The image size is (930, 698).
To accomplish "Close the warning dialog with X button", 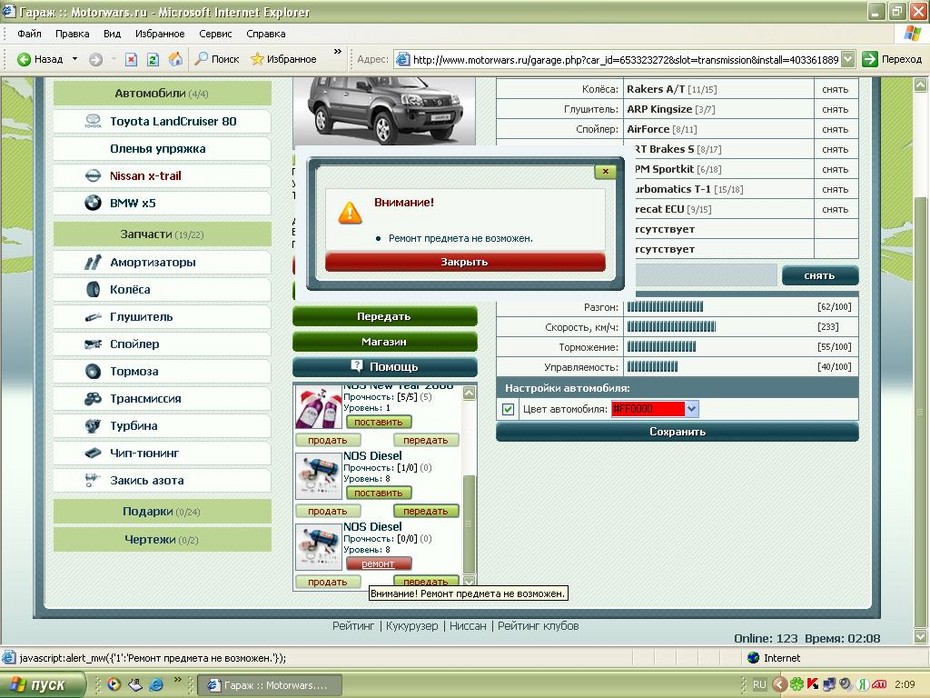I will (606, 171).
